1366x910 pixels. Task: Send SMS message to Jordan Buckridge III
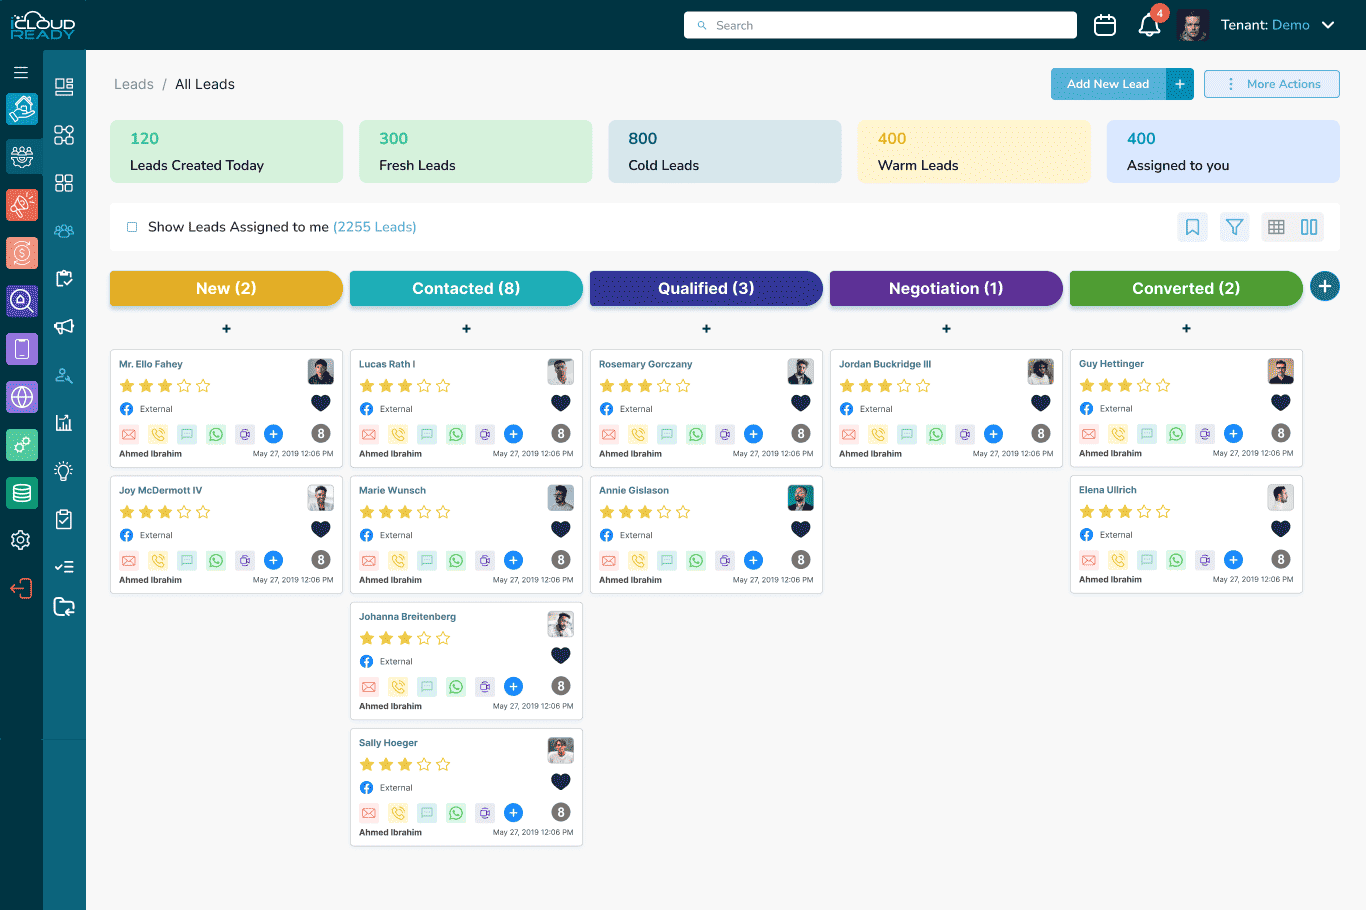click(907, 434)
